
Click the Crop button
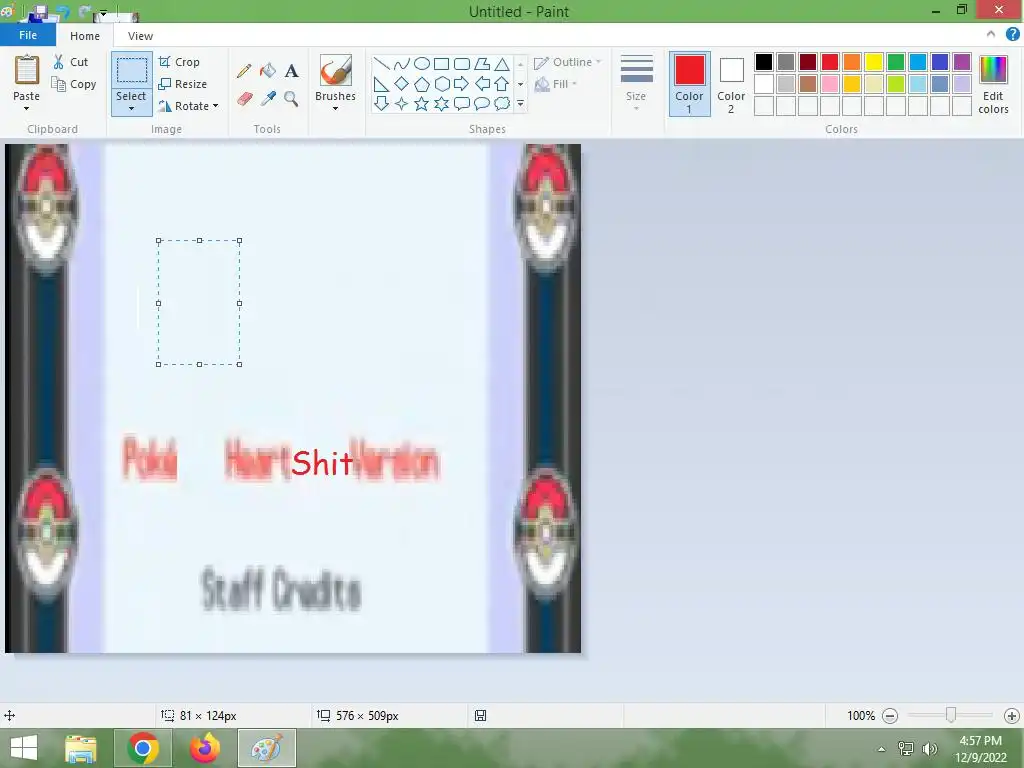tap(179, 62)
